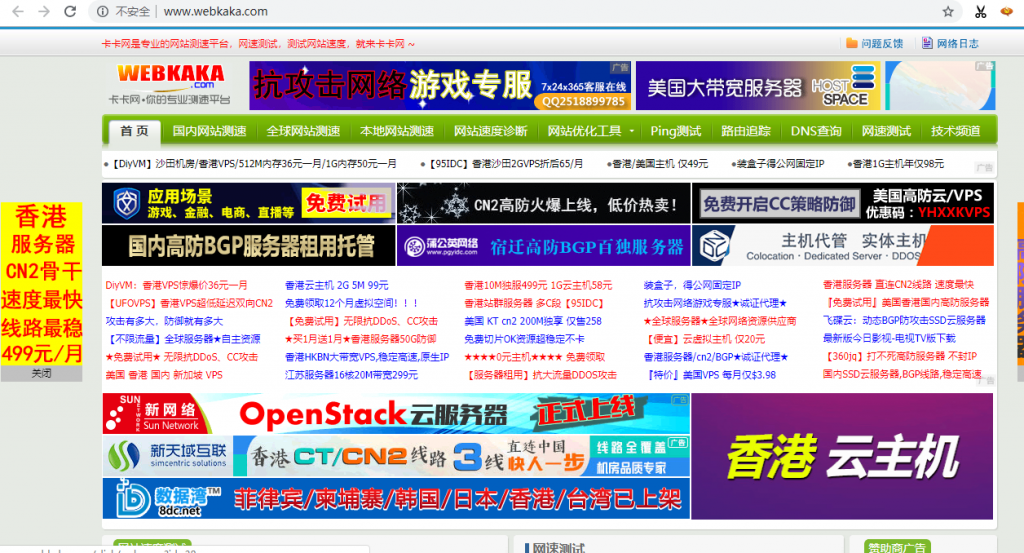Click the 应用场景 免费试用 shield banner
This screenshot has width=1024, height=553.
click(x=249, y=204)
